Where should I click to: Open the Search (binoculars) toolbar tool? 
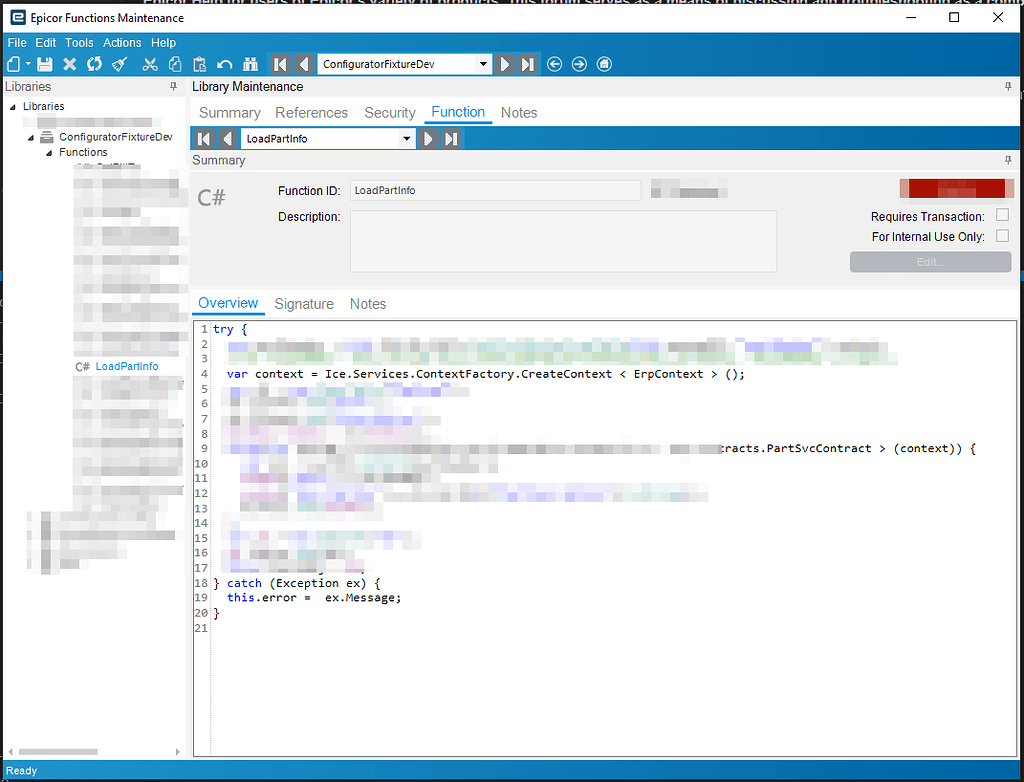click(250, 63)
